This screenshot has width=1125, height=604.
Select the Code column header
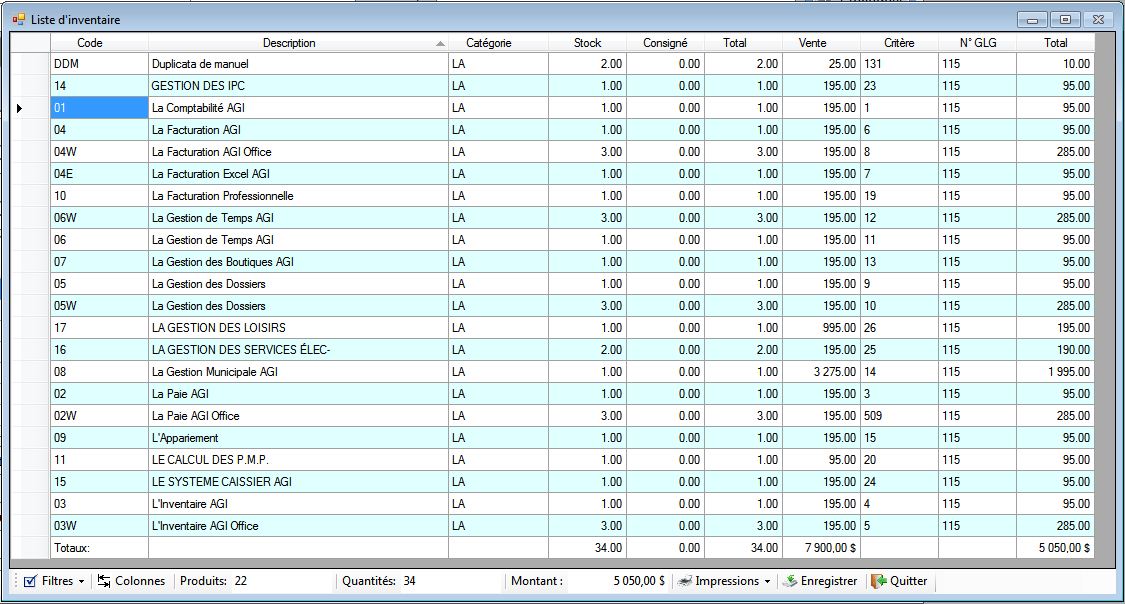[90, 43]
